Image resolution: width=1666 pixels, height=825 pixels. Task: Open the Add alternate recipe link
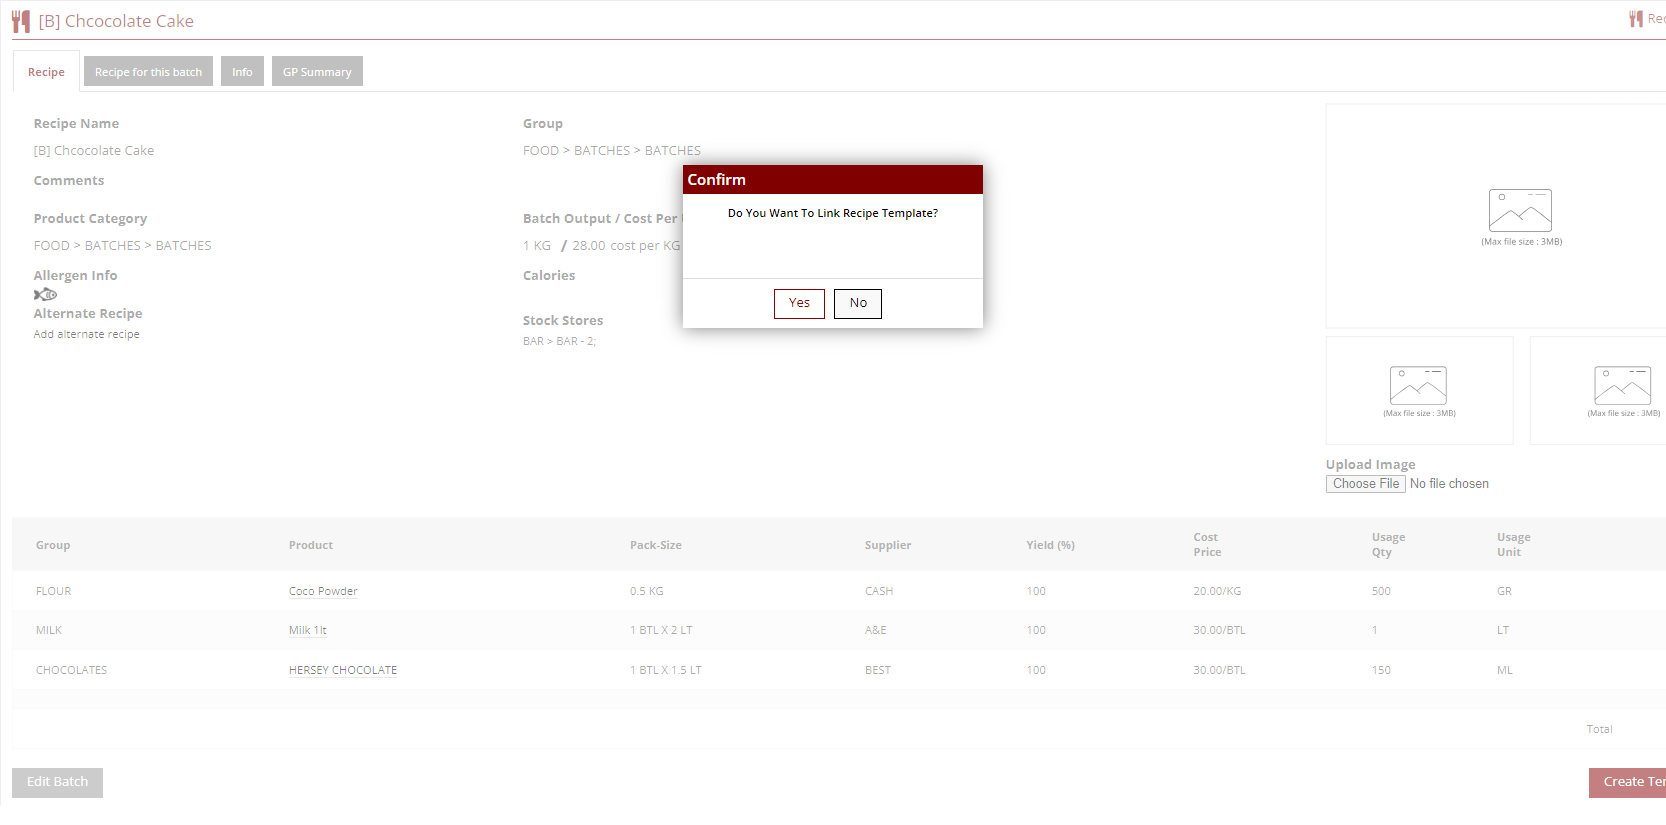coord(87,334)
